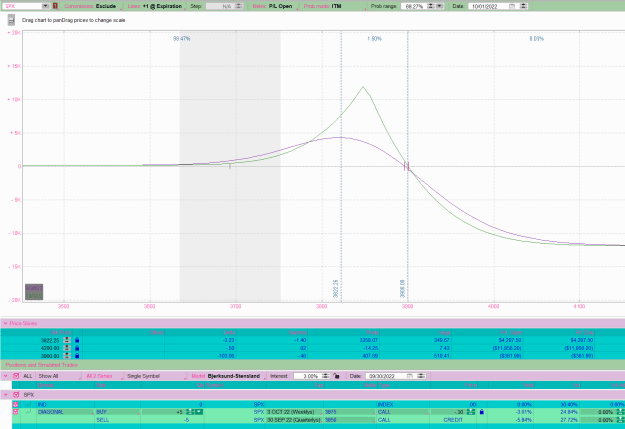Open strike 3875 selector

[x=349, y=412]
